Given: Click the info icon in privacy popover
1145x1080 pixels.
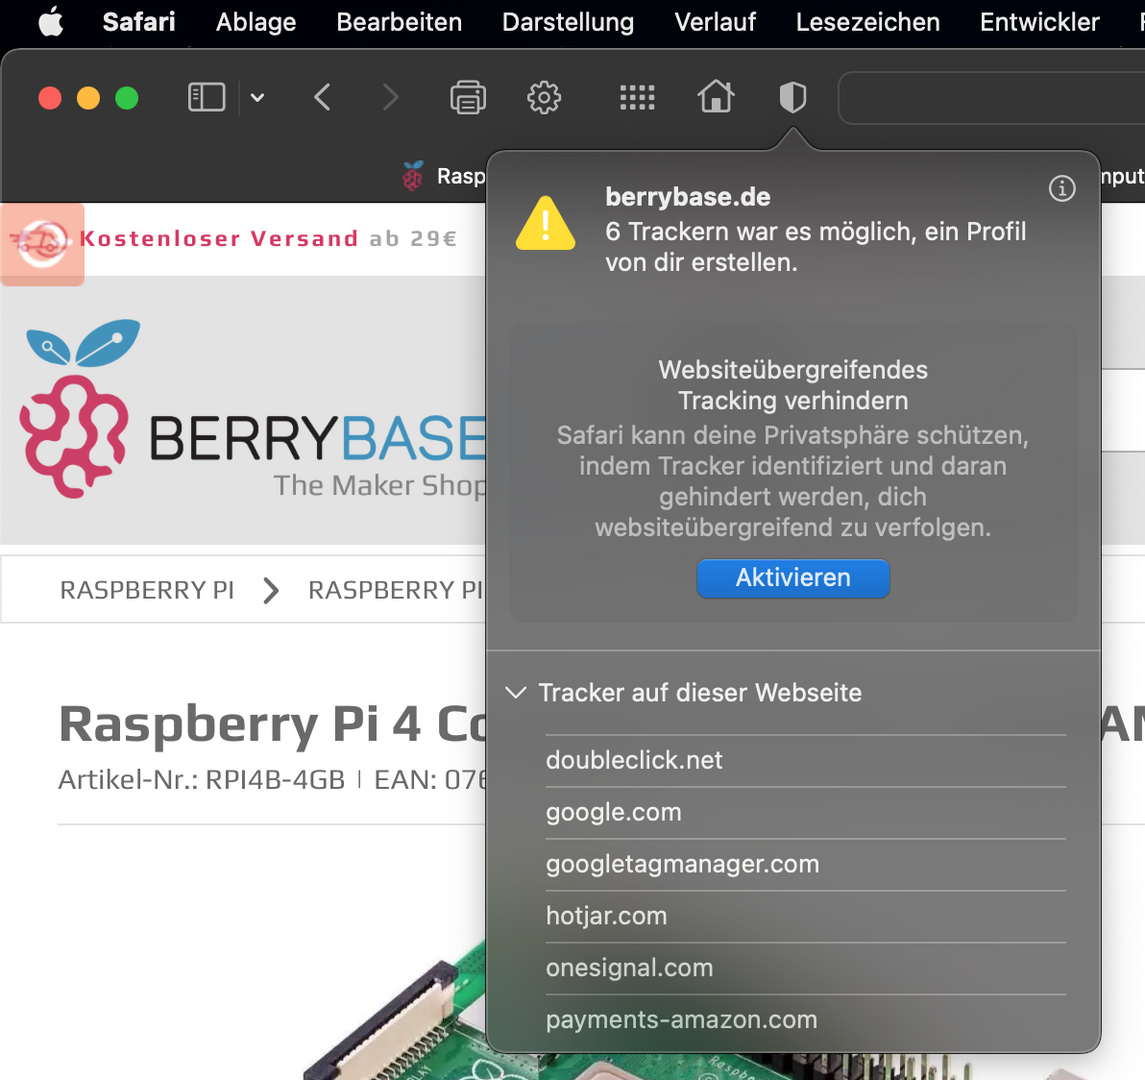Looking at the screenshot, I should (x=1062, y=188).
